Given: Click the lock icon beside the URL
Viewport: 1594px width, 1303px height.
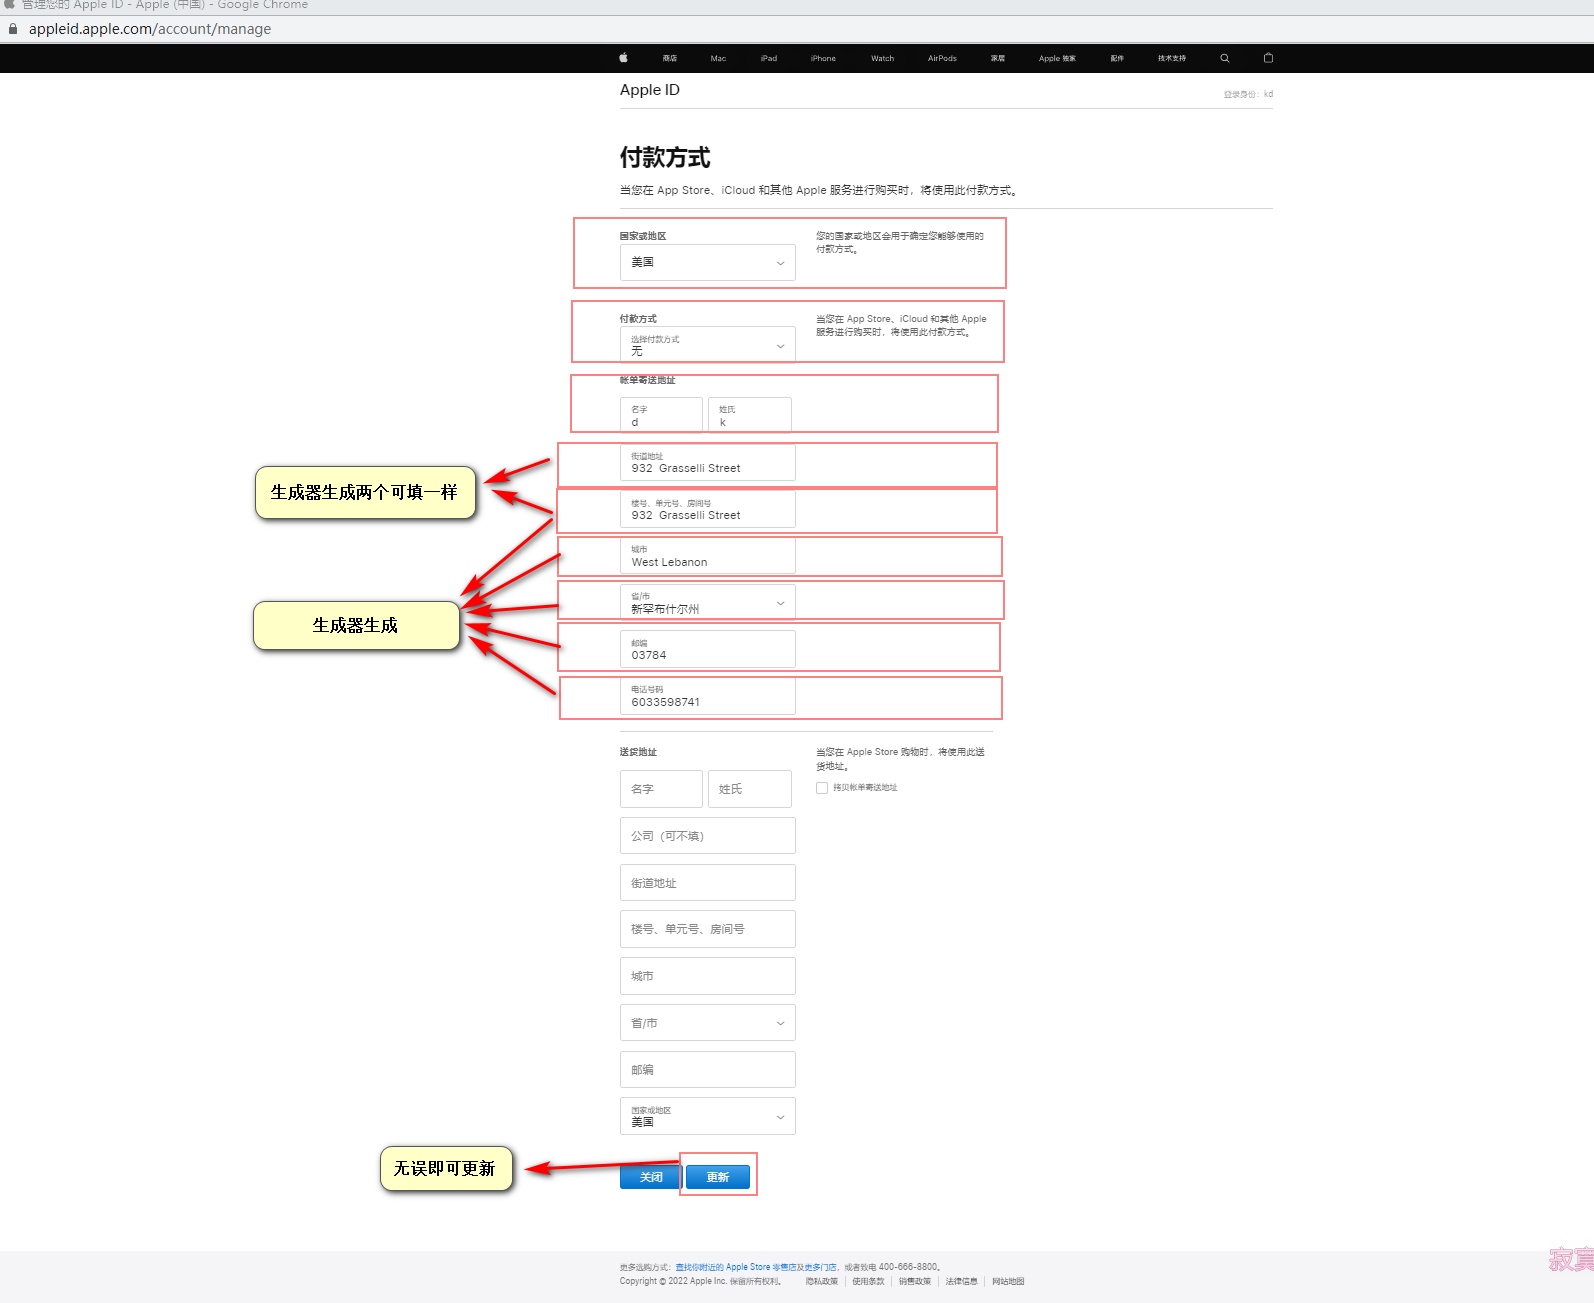Looking at the screenshot, I should [x=13, y=29].
